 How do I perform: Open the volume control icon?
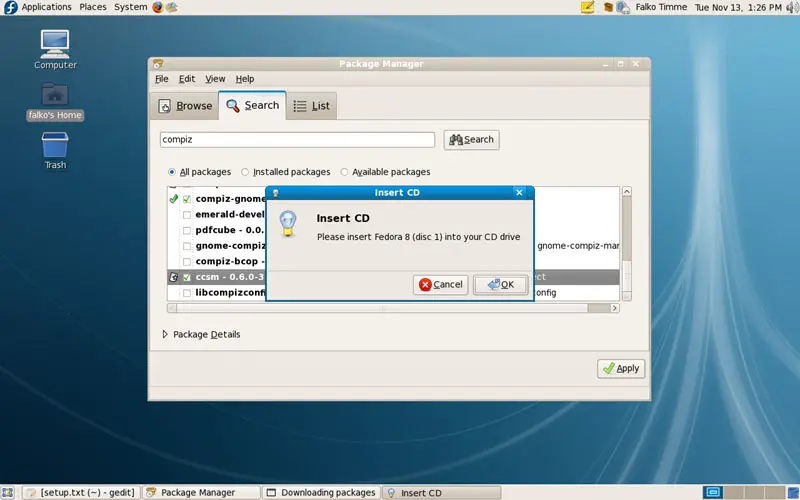click(x=792, y=7)
